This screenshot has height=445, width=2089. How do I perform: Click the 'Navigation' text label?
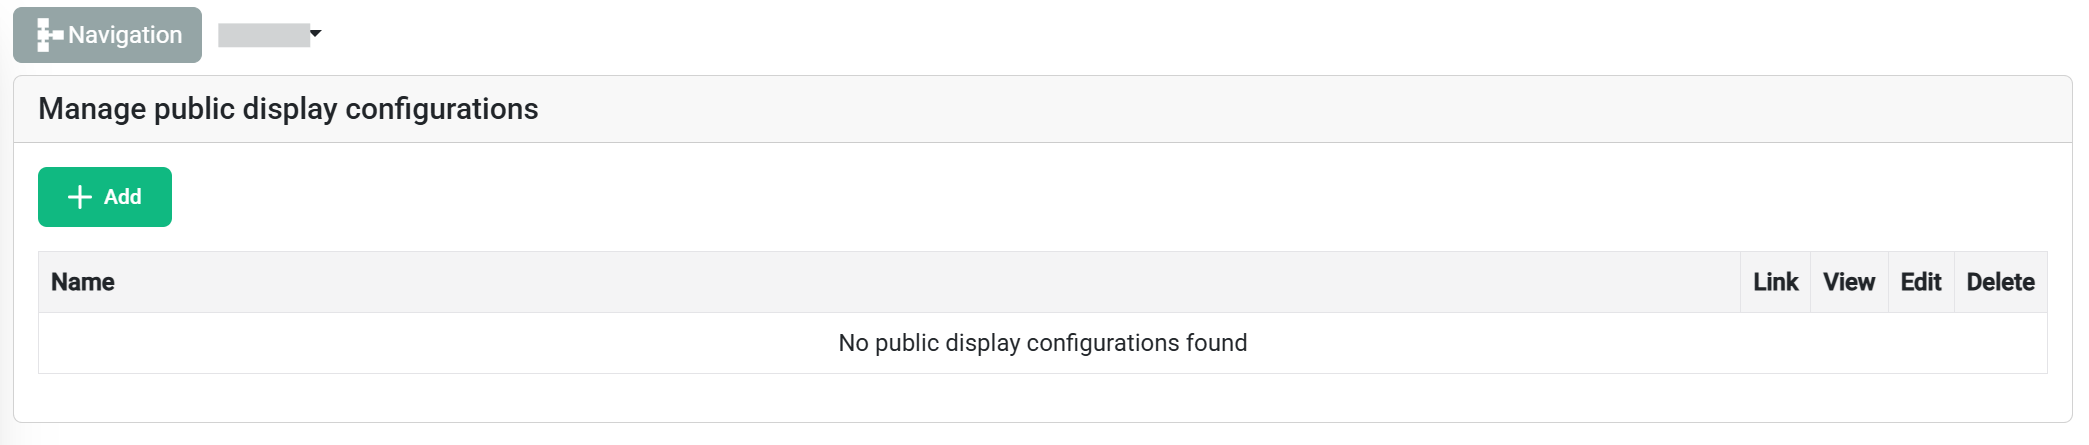pyautogui.click(x=125, y=35)
